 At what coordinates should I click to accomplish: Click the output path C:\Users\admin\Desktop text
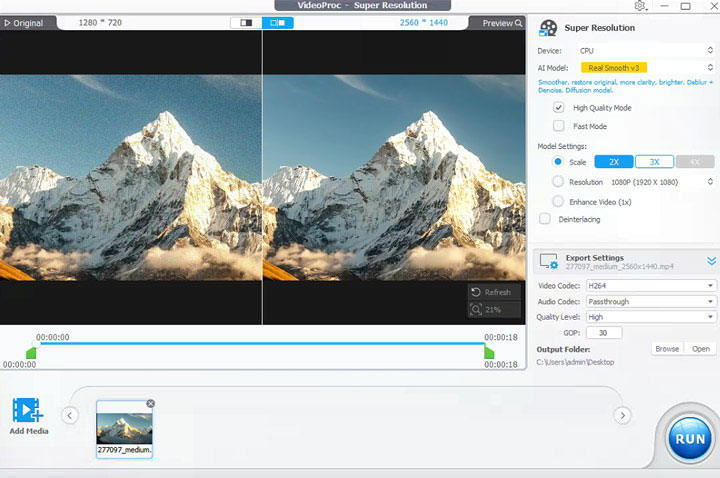[575, 362]
